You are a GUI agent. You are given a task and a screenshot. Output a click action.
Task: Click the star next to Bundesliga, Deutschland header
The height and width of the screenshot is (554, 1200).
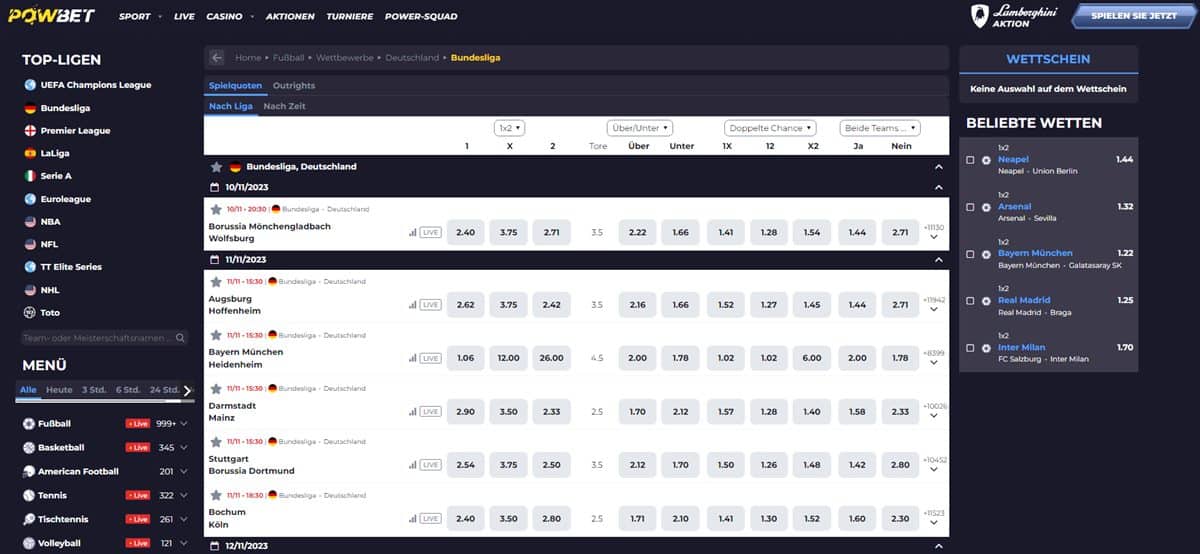tap(216, 167)
